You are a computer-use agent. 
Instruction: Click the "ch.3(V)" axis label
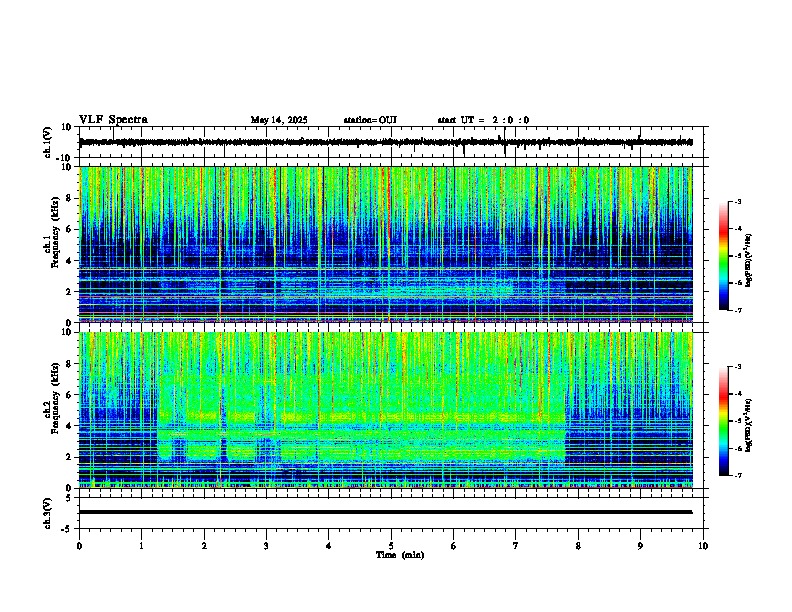(x=48, y=514)
